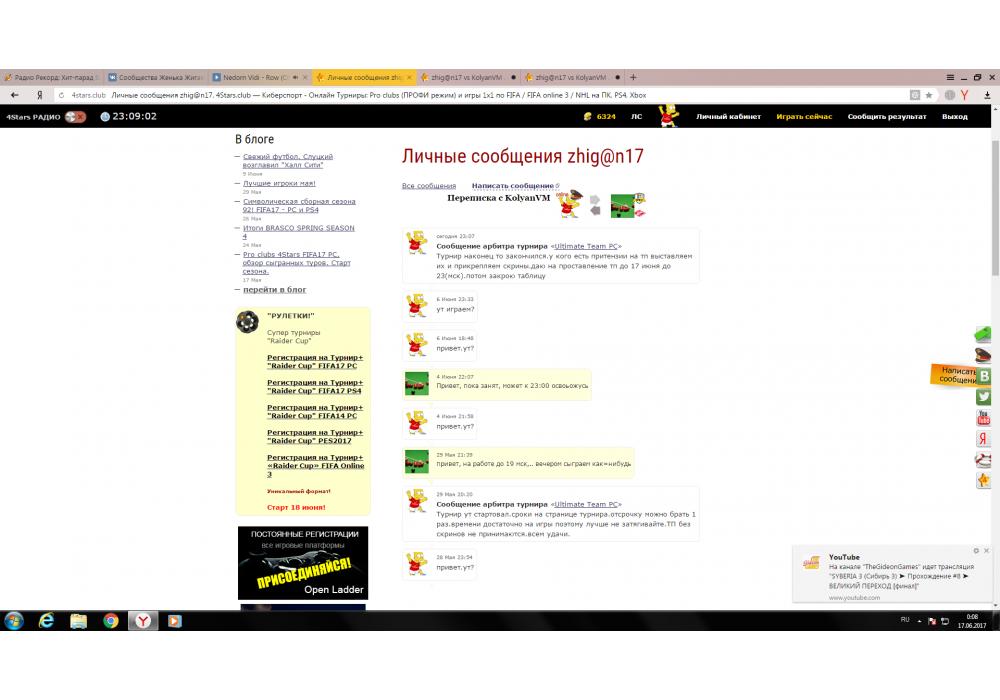The height and width of the screenshot is (700, 1000).
Task: Click the orange star sidebar icon
Action: tap(983, 480)
